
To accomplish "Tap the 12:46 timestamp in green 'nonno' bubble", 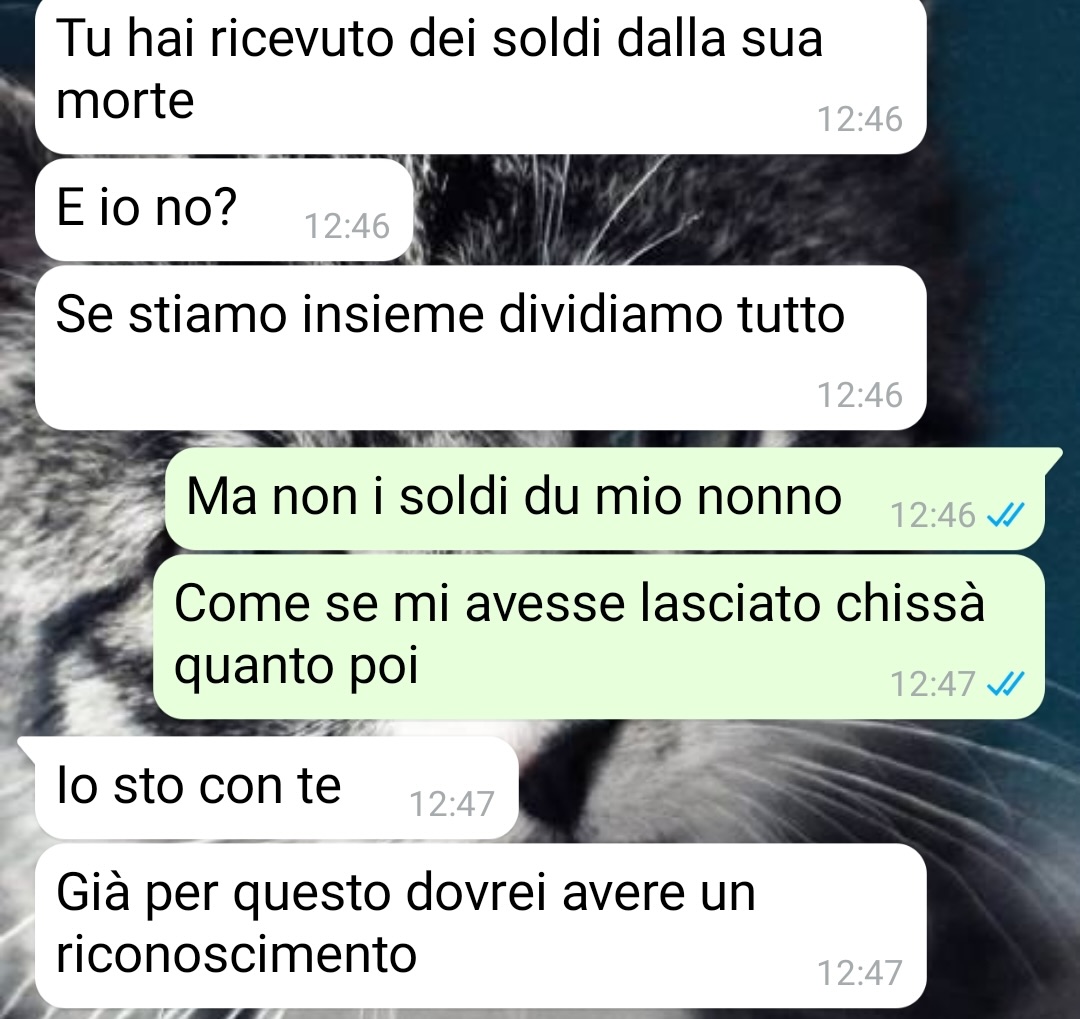I will tap(933, 515).
